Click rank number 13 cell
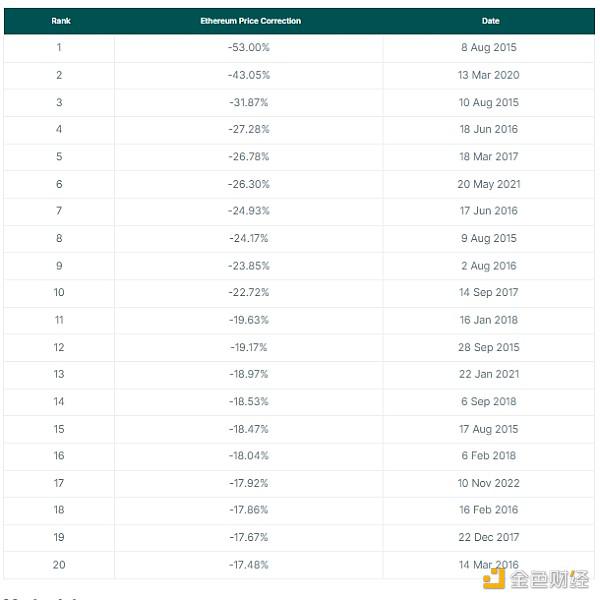The height and width of the screenshot is (600, 600). tap(59, 374)
